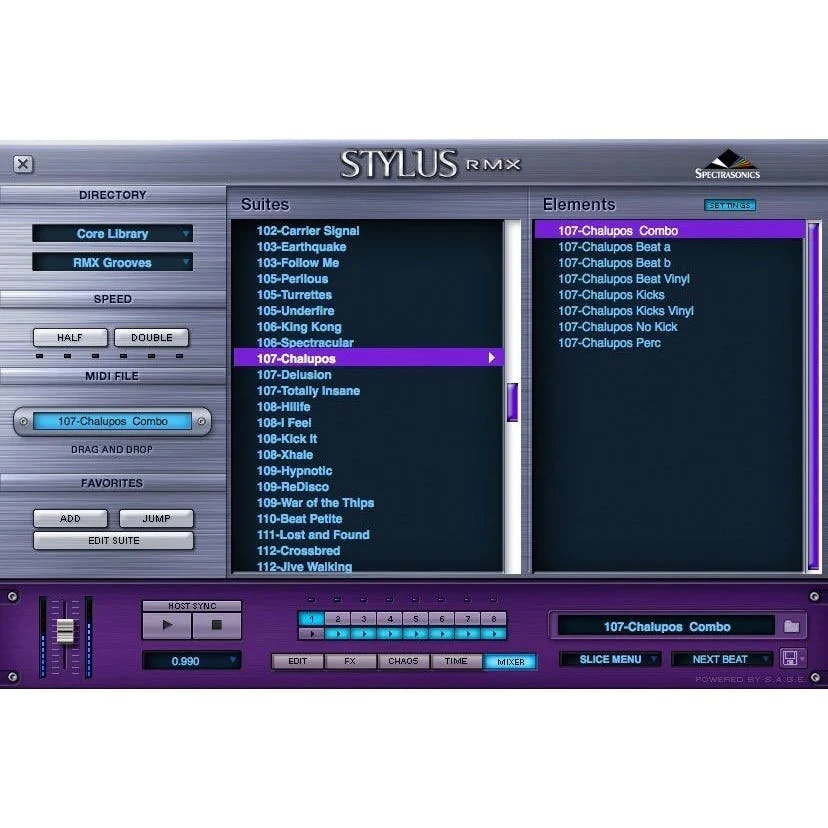Click the Suites list scrollbar thumb
This screenshot has height=828, width=828.
click(x=512, y=402)
